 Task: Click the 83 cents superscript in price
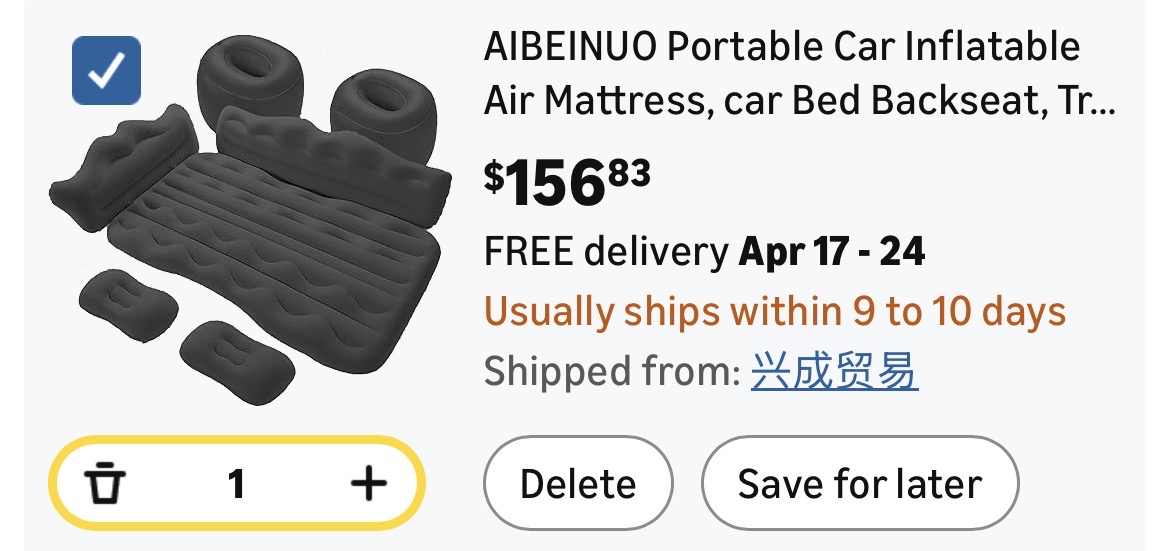point(628,173)
